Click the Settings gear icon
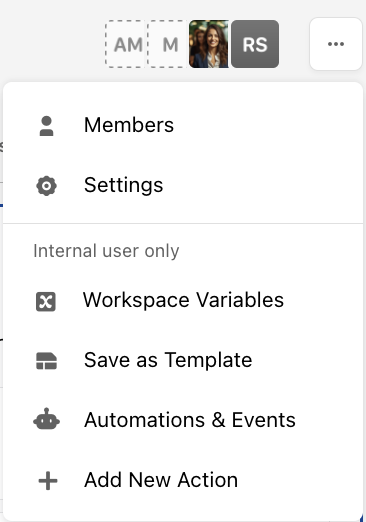 tap(46, 186)
